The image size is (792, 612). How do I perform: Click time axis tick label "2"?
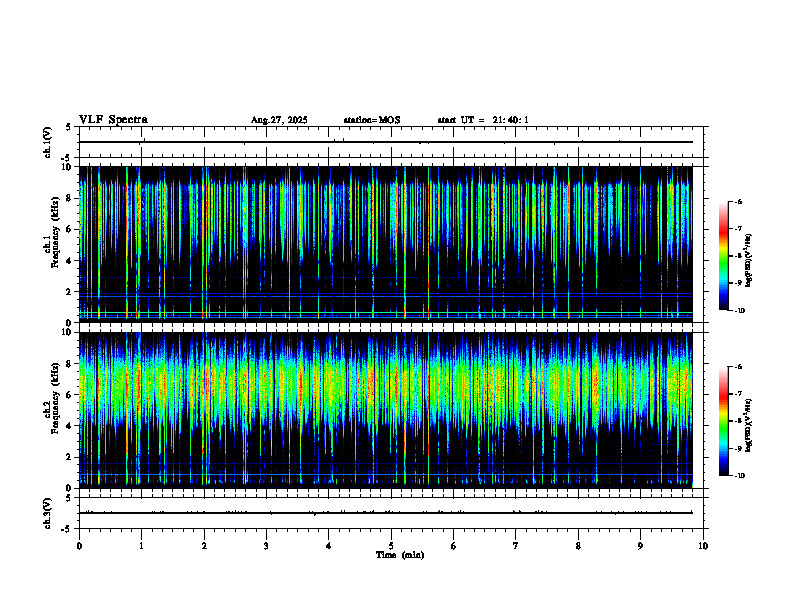pos(204,546)
